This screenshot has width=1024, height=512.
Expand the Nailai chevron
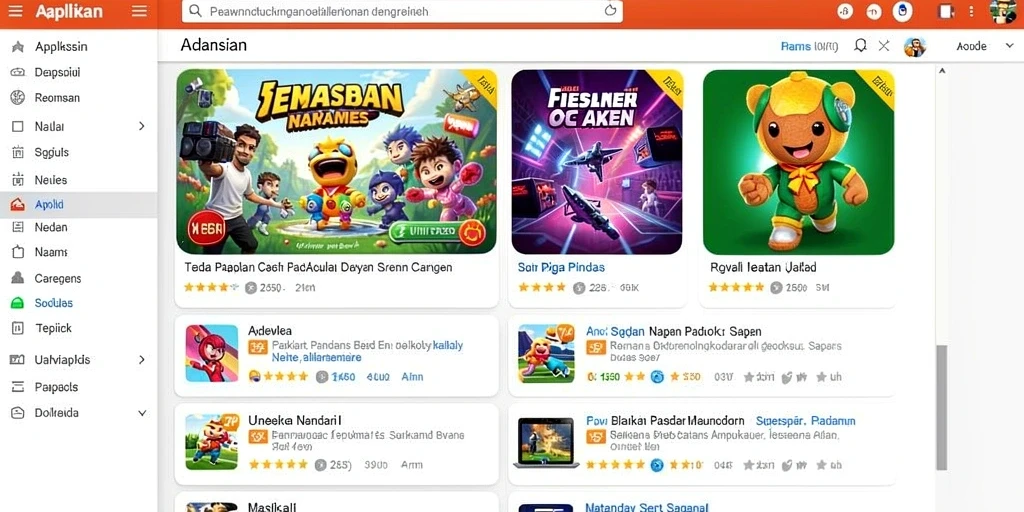coord(142,126)
